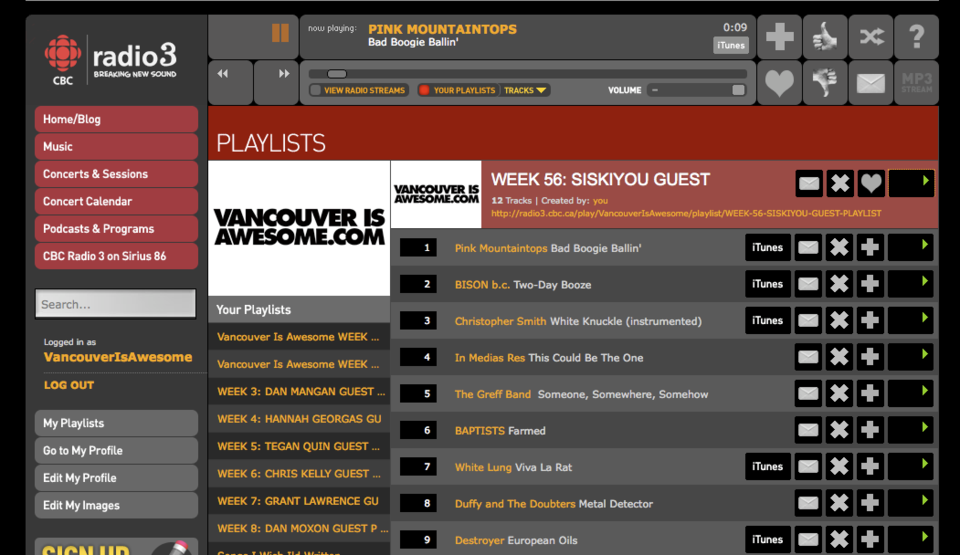Email Duffy and The Doubters track
The image size is (960, 555).
pos(808,503)
